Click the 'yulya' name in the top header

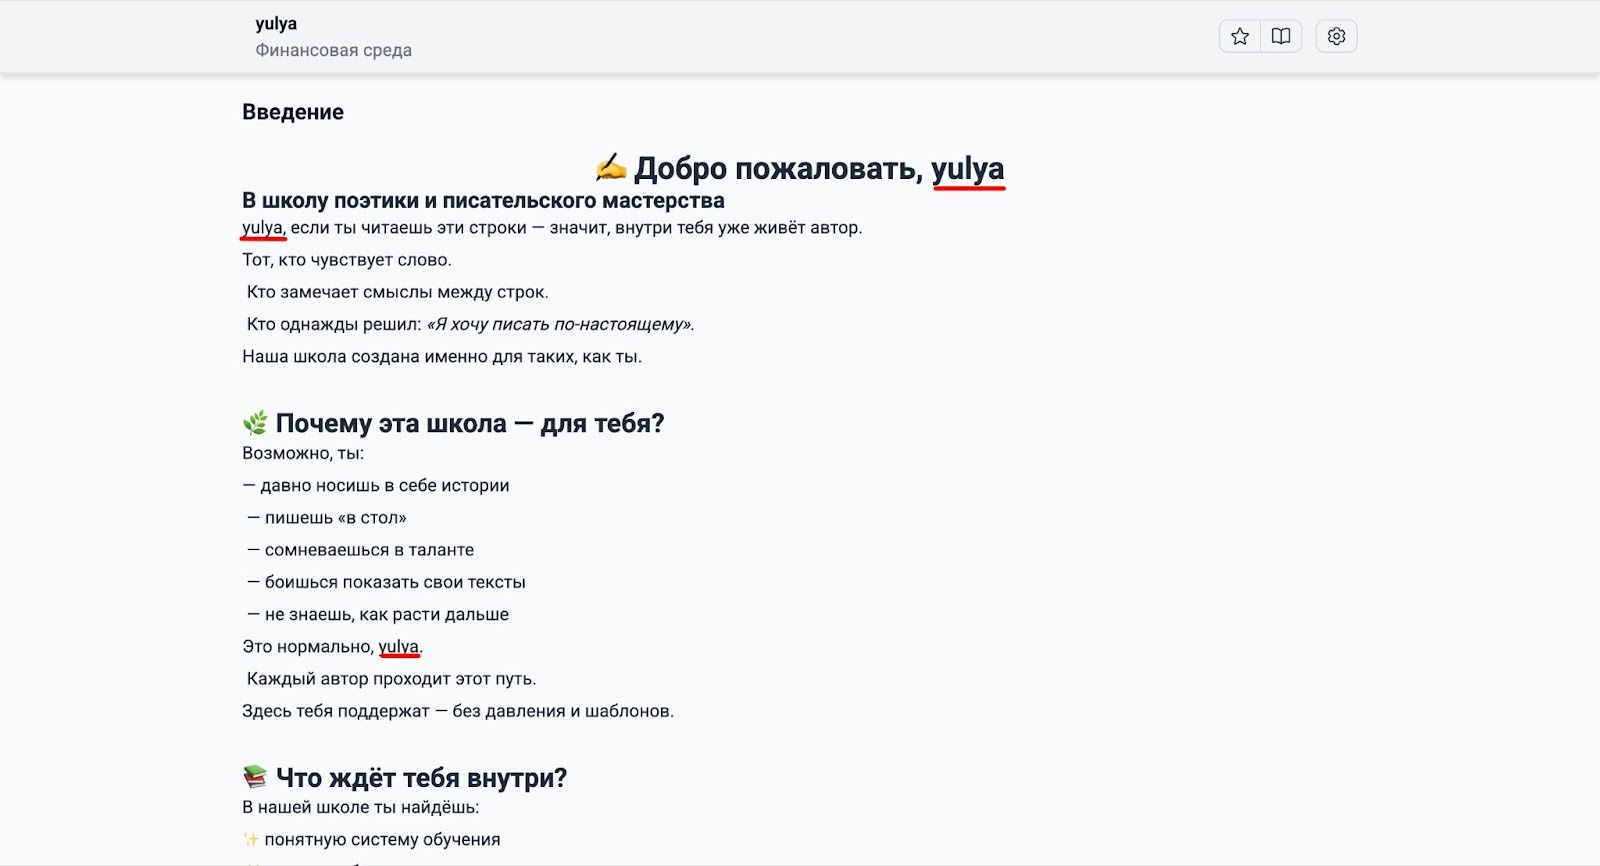click(x=276, y=24)
